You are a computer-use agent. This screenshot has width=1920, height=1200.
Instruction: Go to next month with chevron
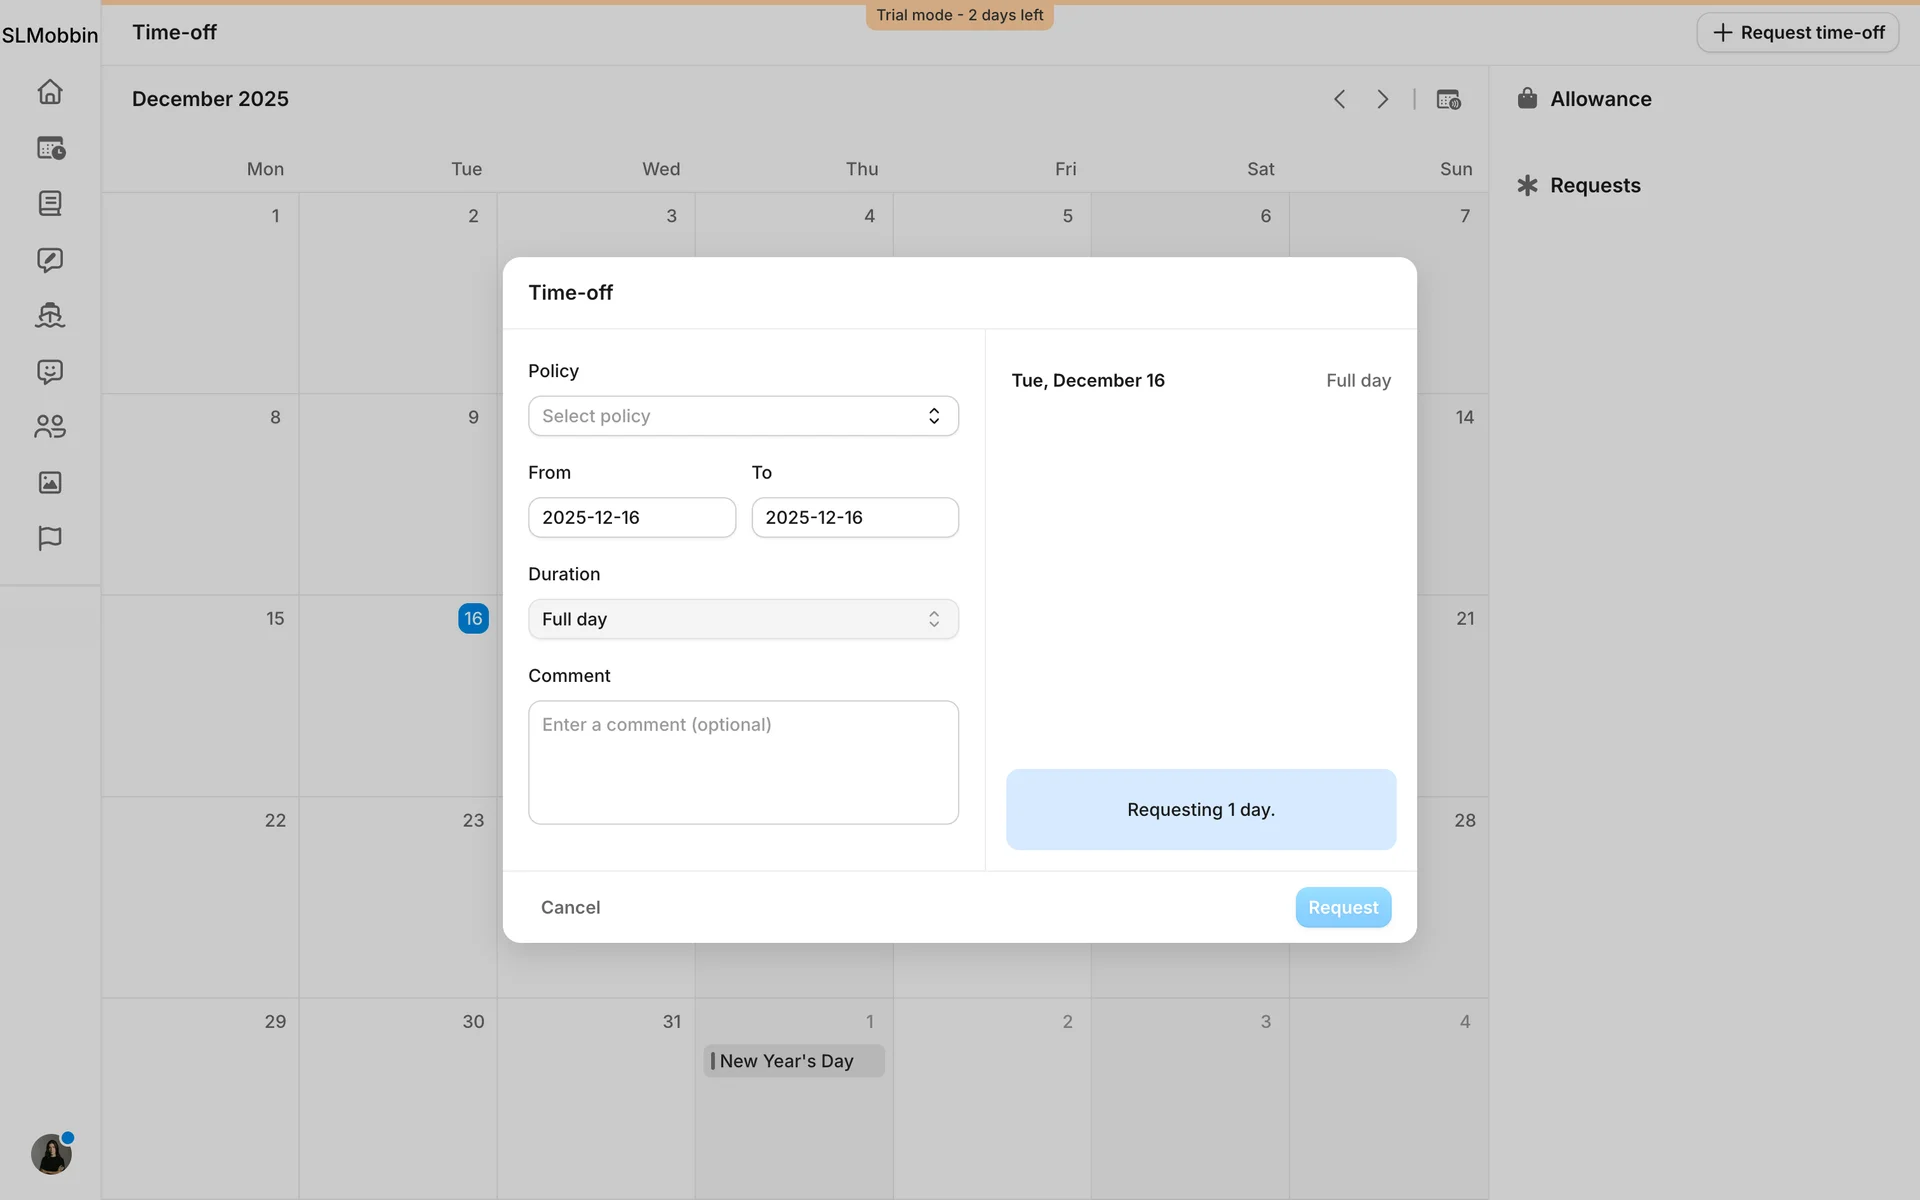pos(1382,99)
